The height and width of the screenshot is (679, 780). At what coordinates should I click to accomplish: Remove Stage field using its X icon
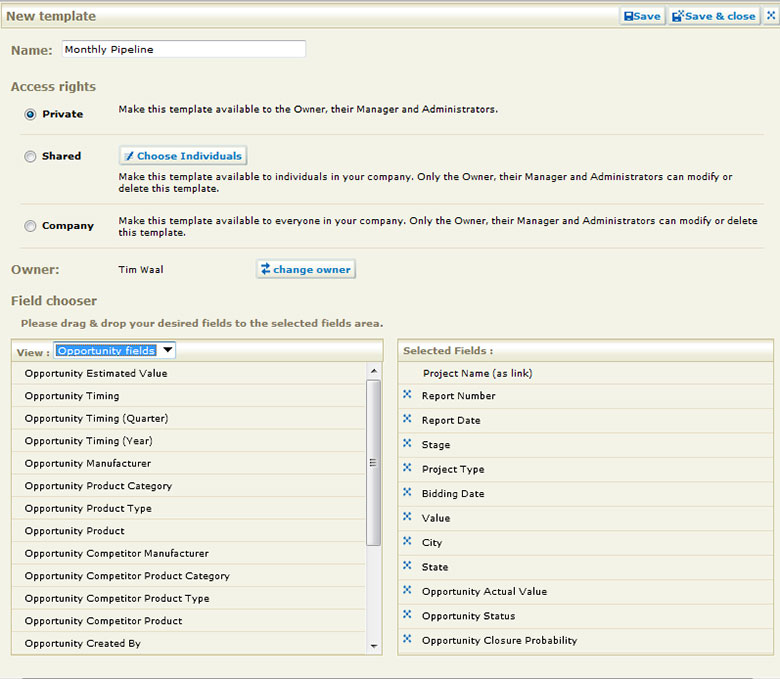[407, 443]
